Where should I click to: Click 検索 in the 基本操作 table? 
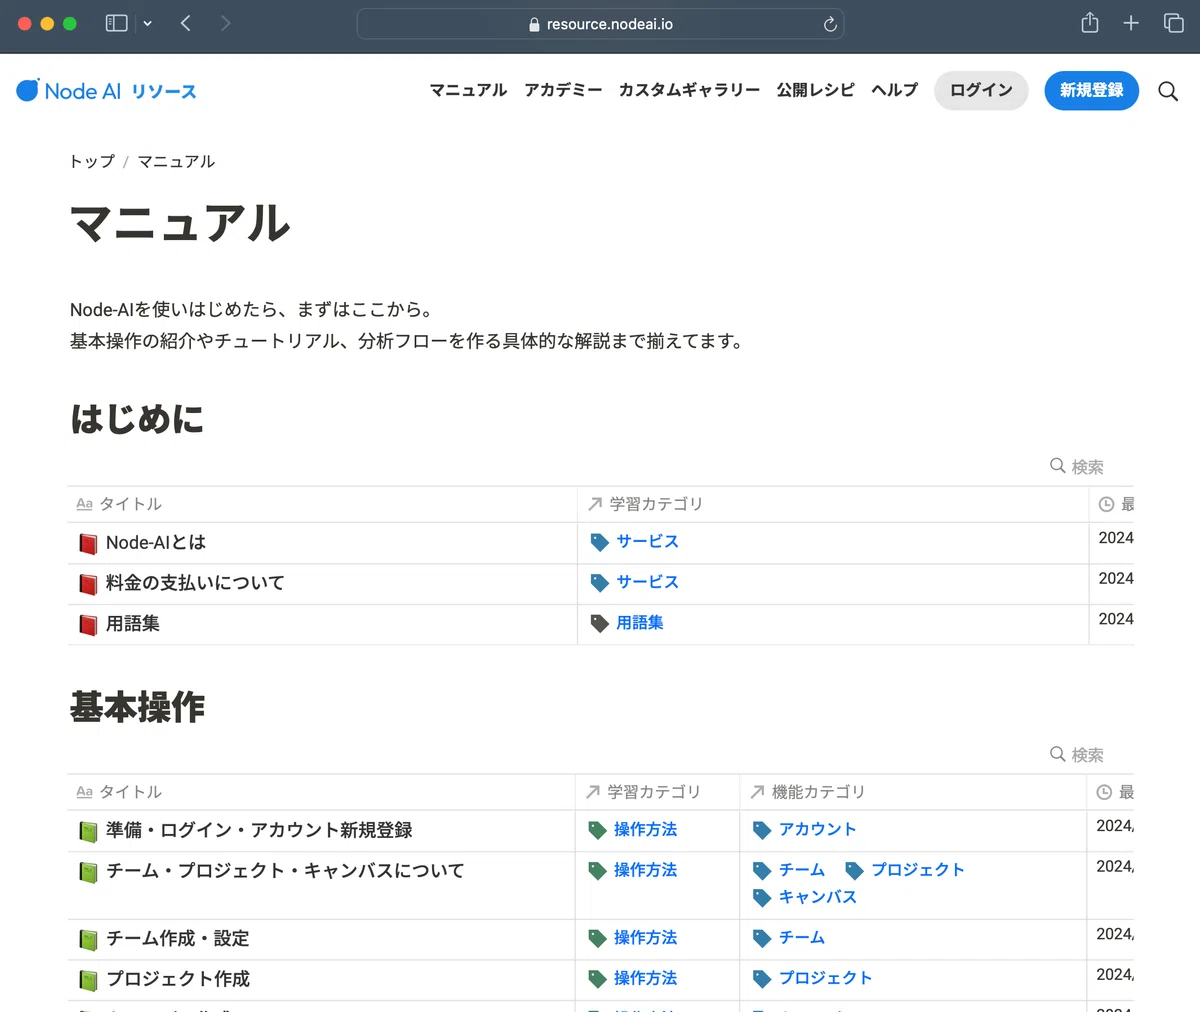pyautogui.click(x=1077, y=754)
